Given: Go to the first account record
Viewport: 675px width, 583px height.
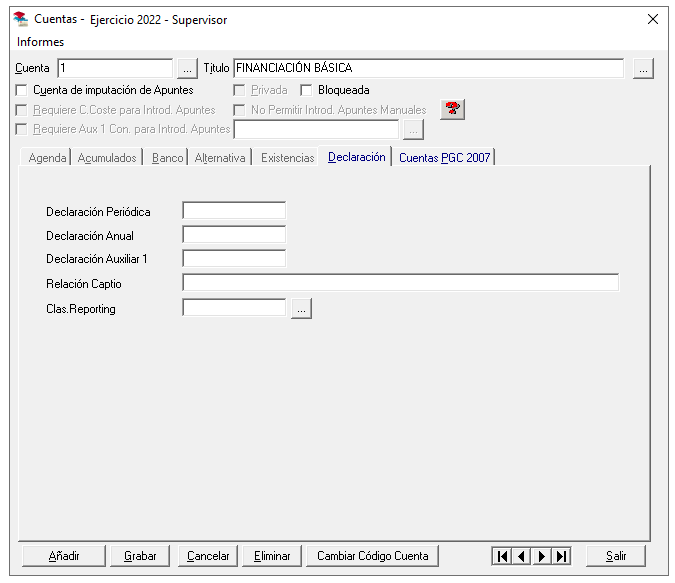Looking at the screenshot, I should (502, 556).
